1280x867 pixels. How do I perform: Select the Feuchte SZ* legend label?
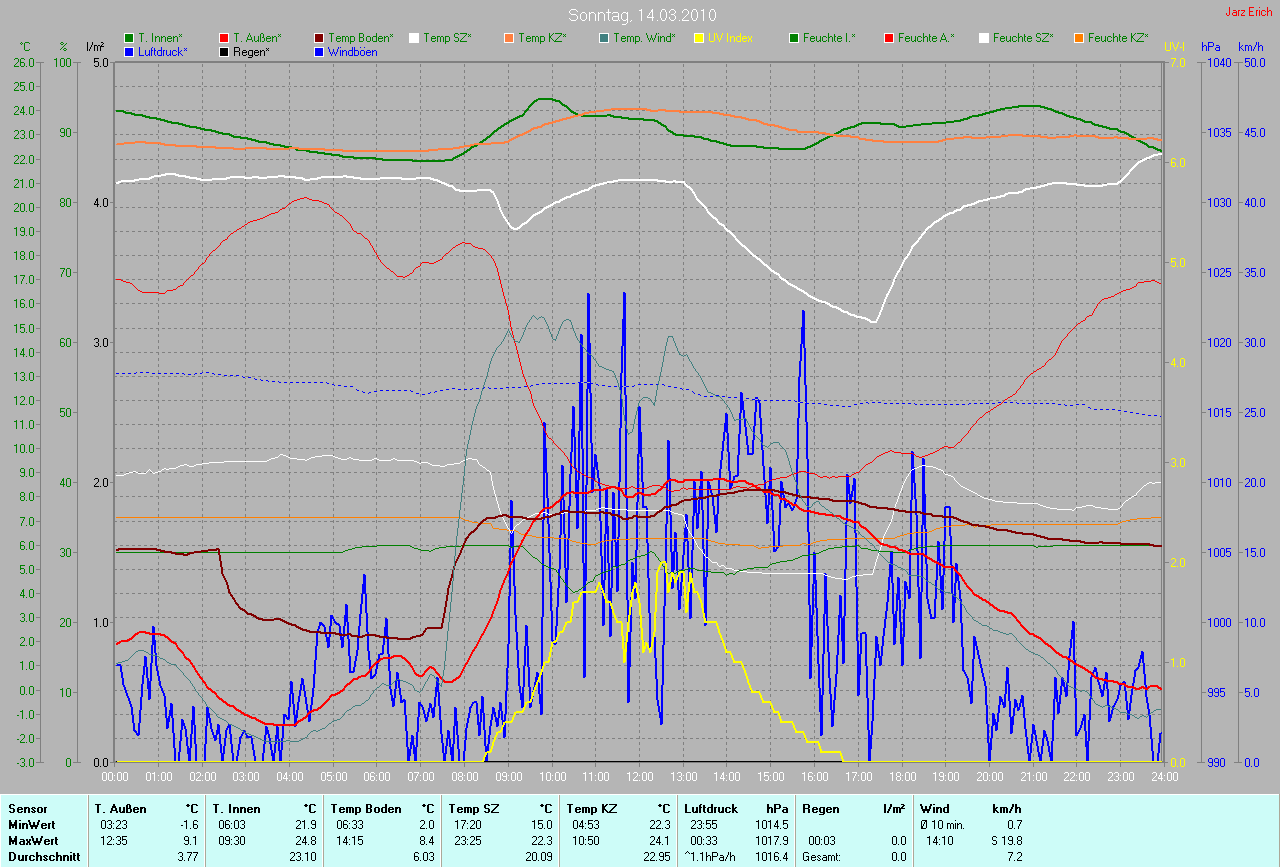pos(1024,38)
